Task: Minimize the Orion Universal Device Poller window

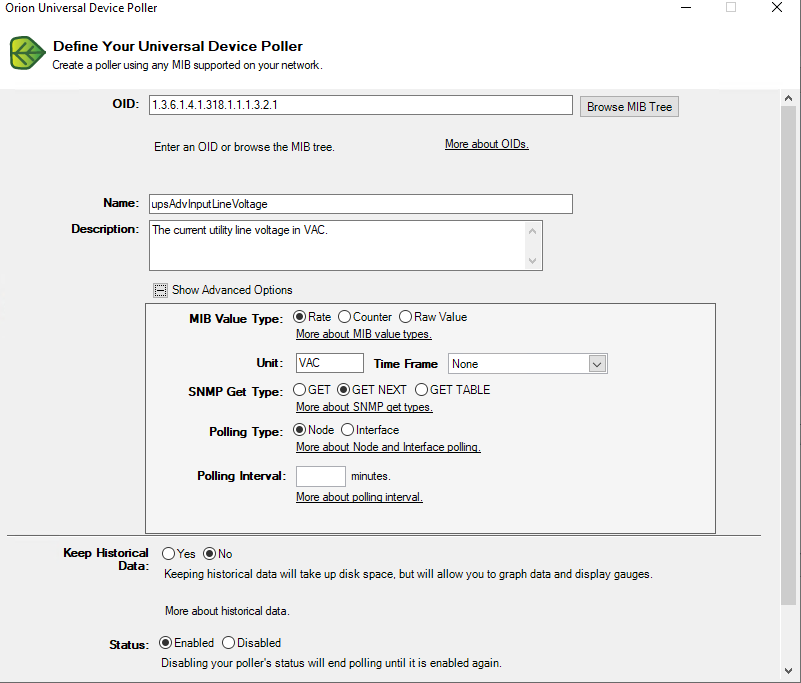Action: [x=686, y=8]
